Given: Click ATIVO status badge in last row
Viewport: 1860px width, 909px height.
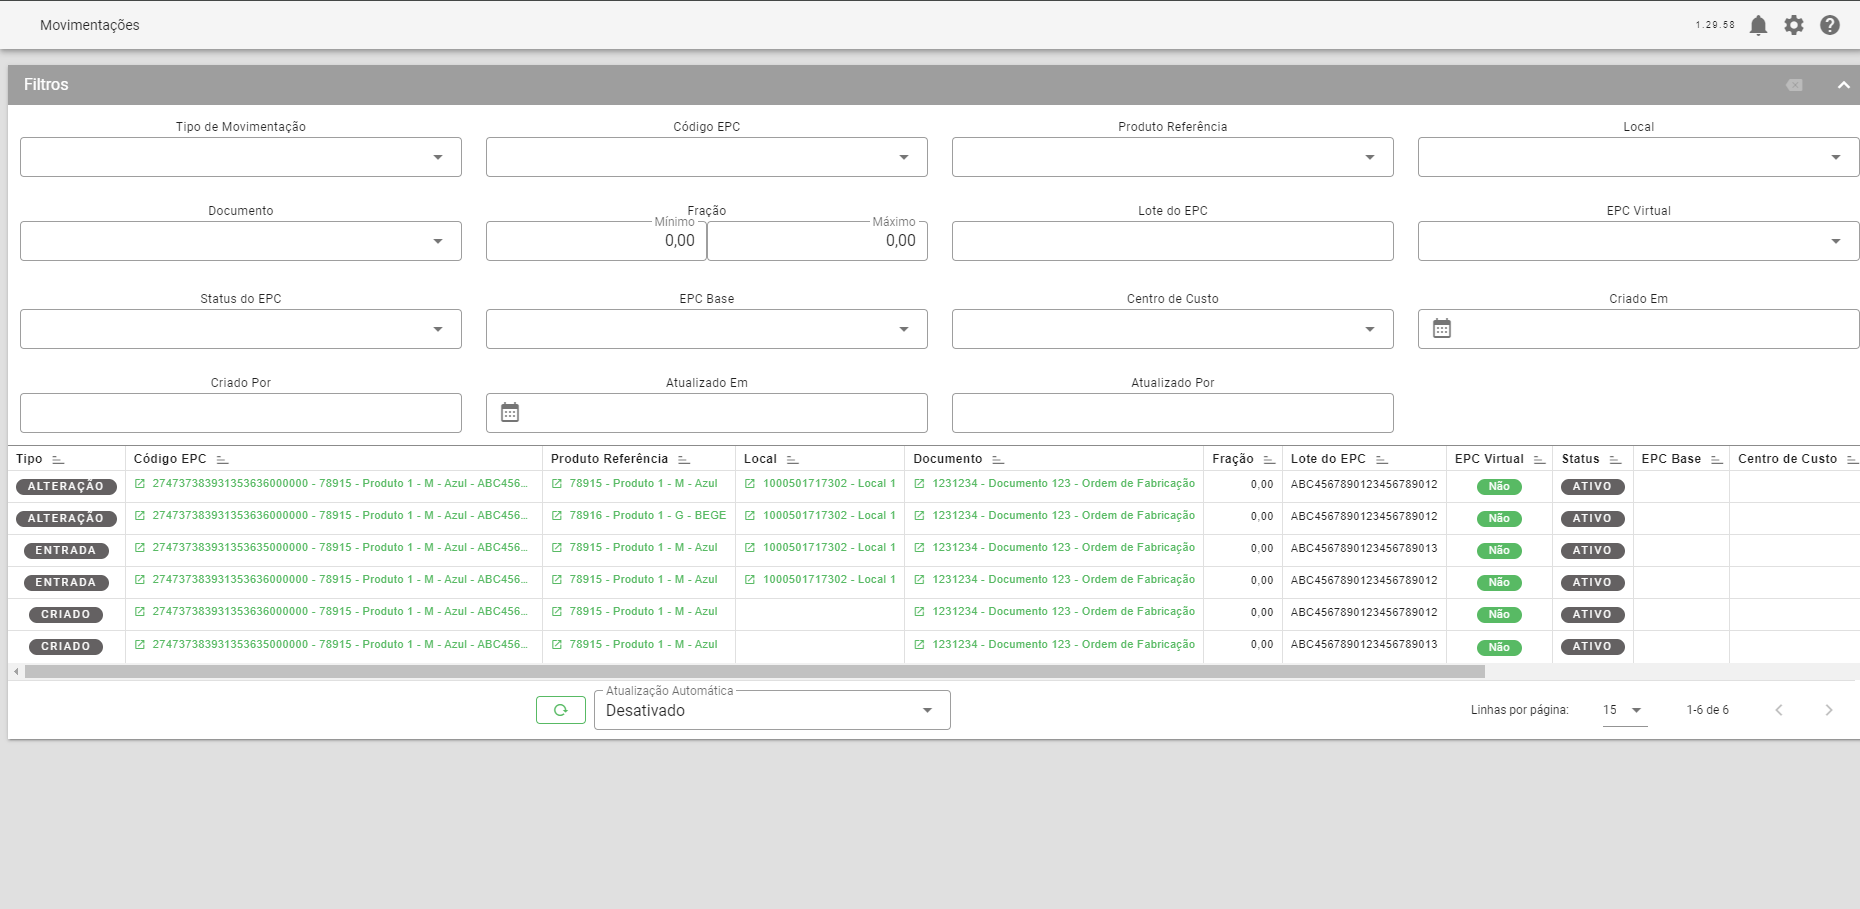Looking at the screenshot, I should point(1592,647).
